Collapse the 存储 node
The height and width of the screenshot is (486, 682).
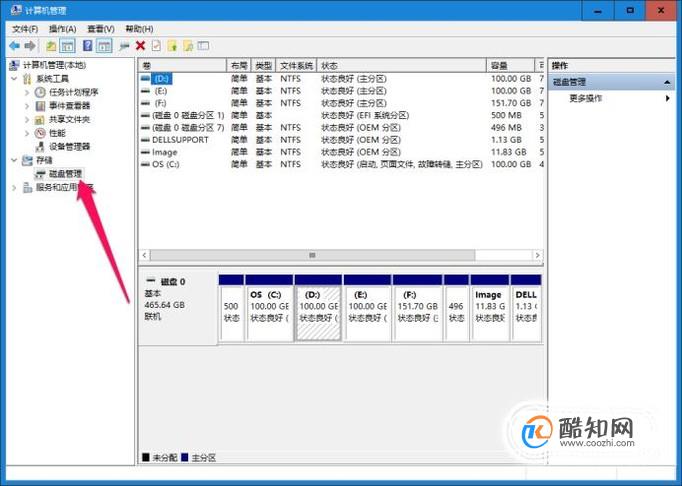[14, 160]
